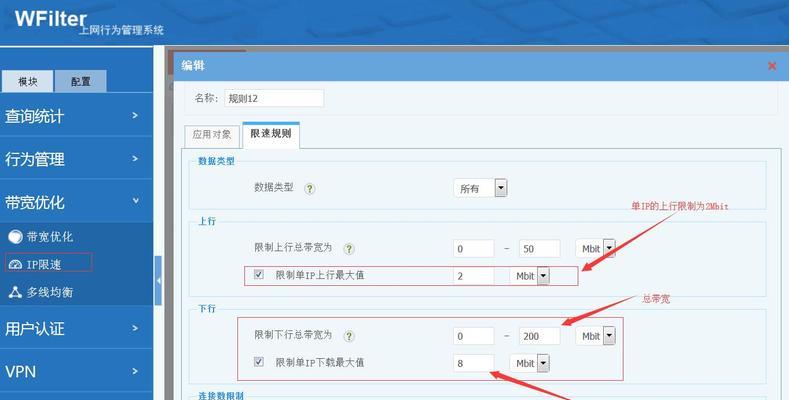Image resolution: width=789 pixels, height=400 pixels.
Task: Click the 数据类型 section heading text
Action: point(216,162)
